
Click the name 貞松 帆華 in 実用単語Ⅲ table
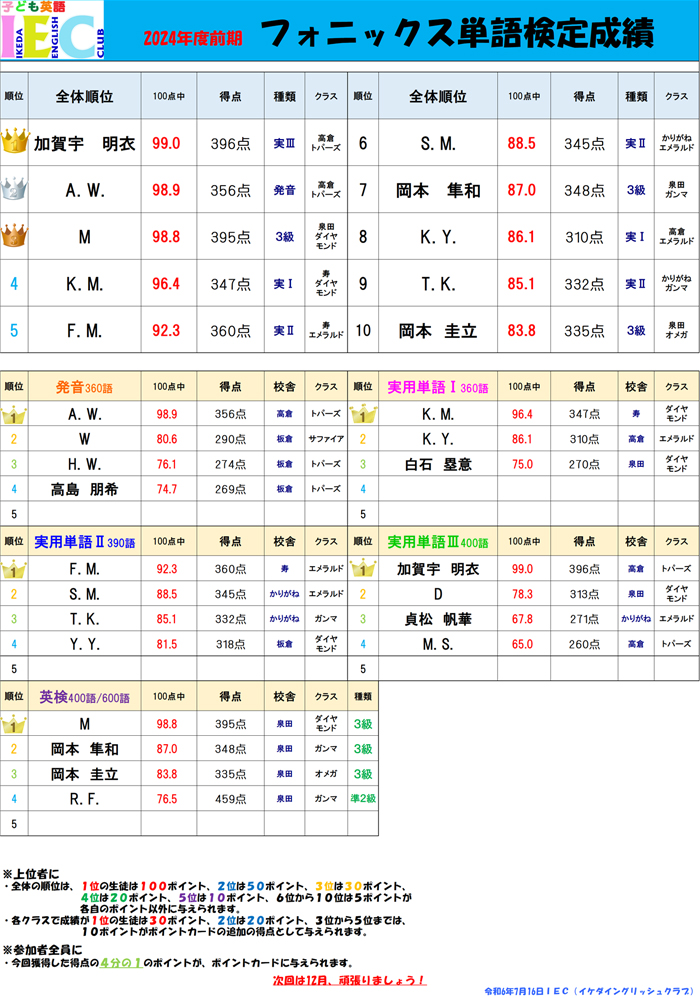pyautogui.click(x=438, y=618)
